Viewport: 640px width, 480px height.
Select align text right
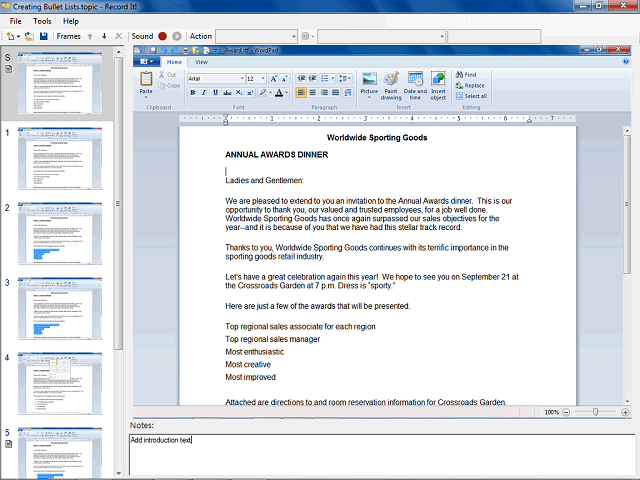point(324,93)
